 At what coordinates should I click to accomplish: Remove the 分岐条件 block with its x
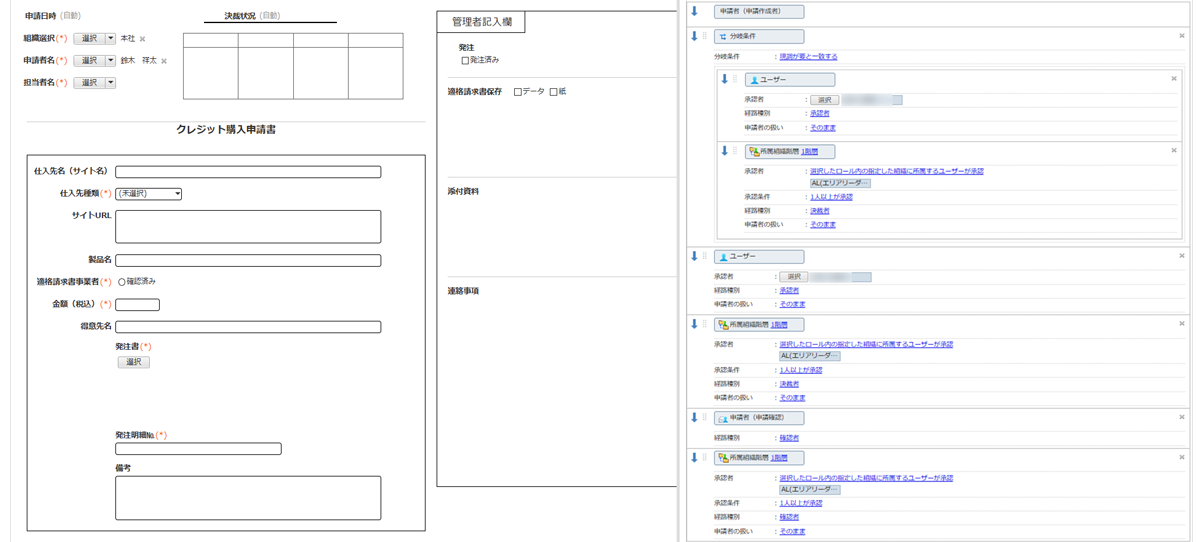(1182, 36)
